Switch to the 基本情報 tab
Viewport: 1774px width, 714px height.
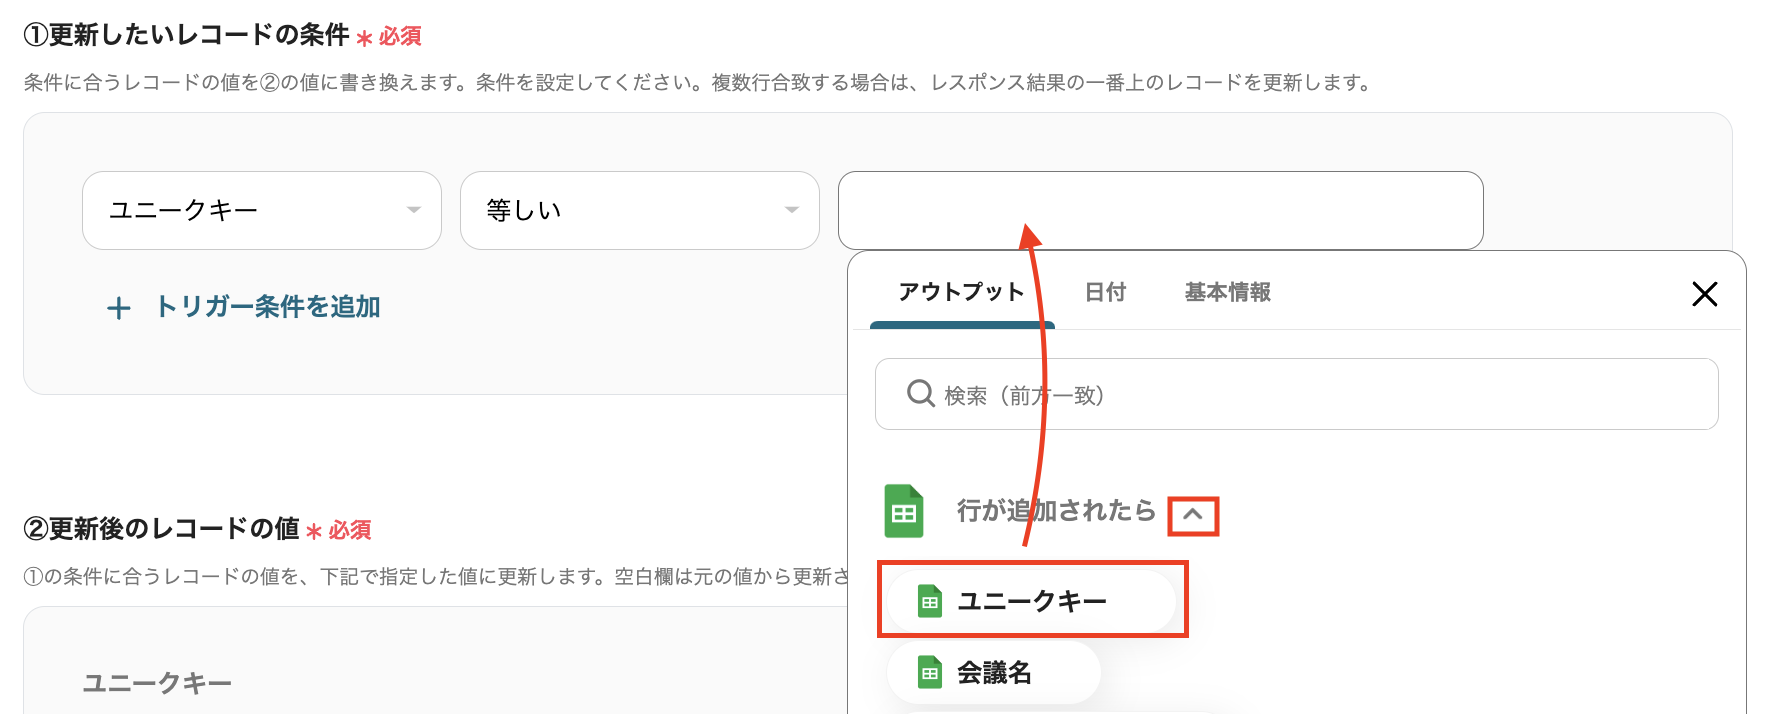1228,292
